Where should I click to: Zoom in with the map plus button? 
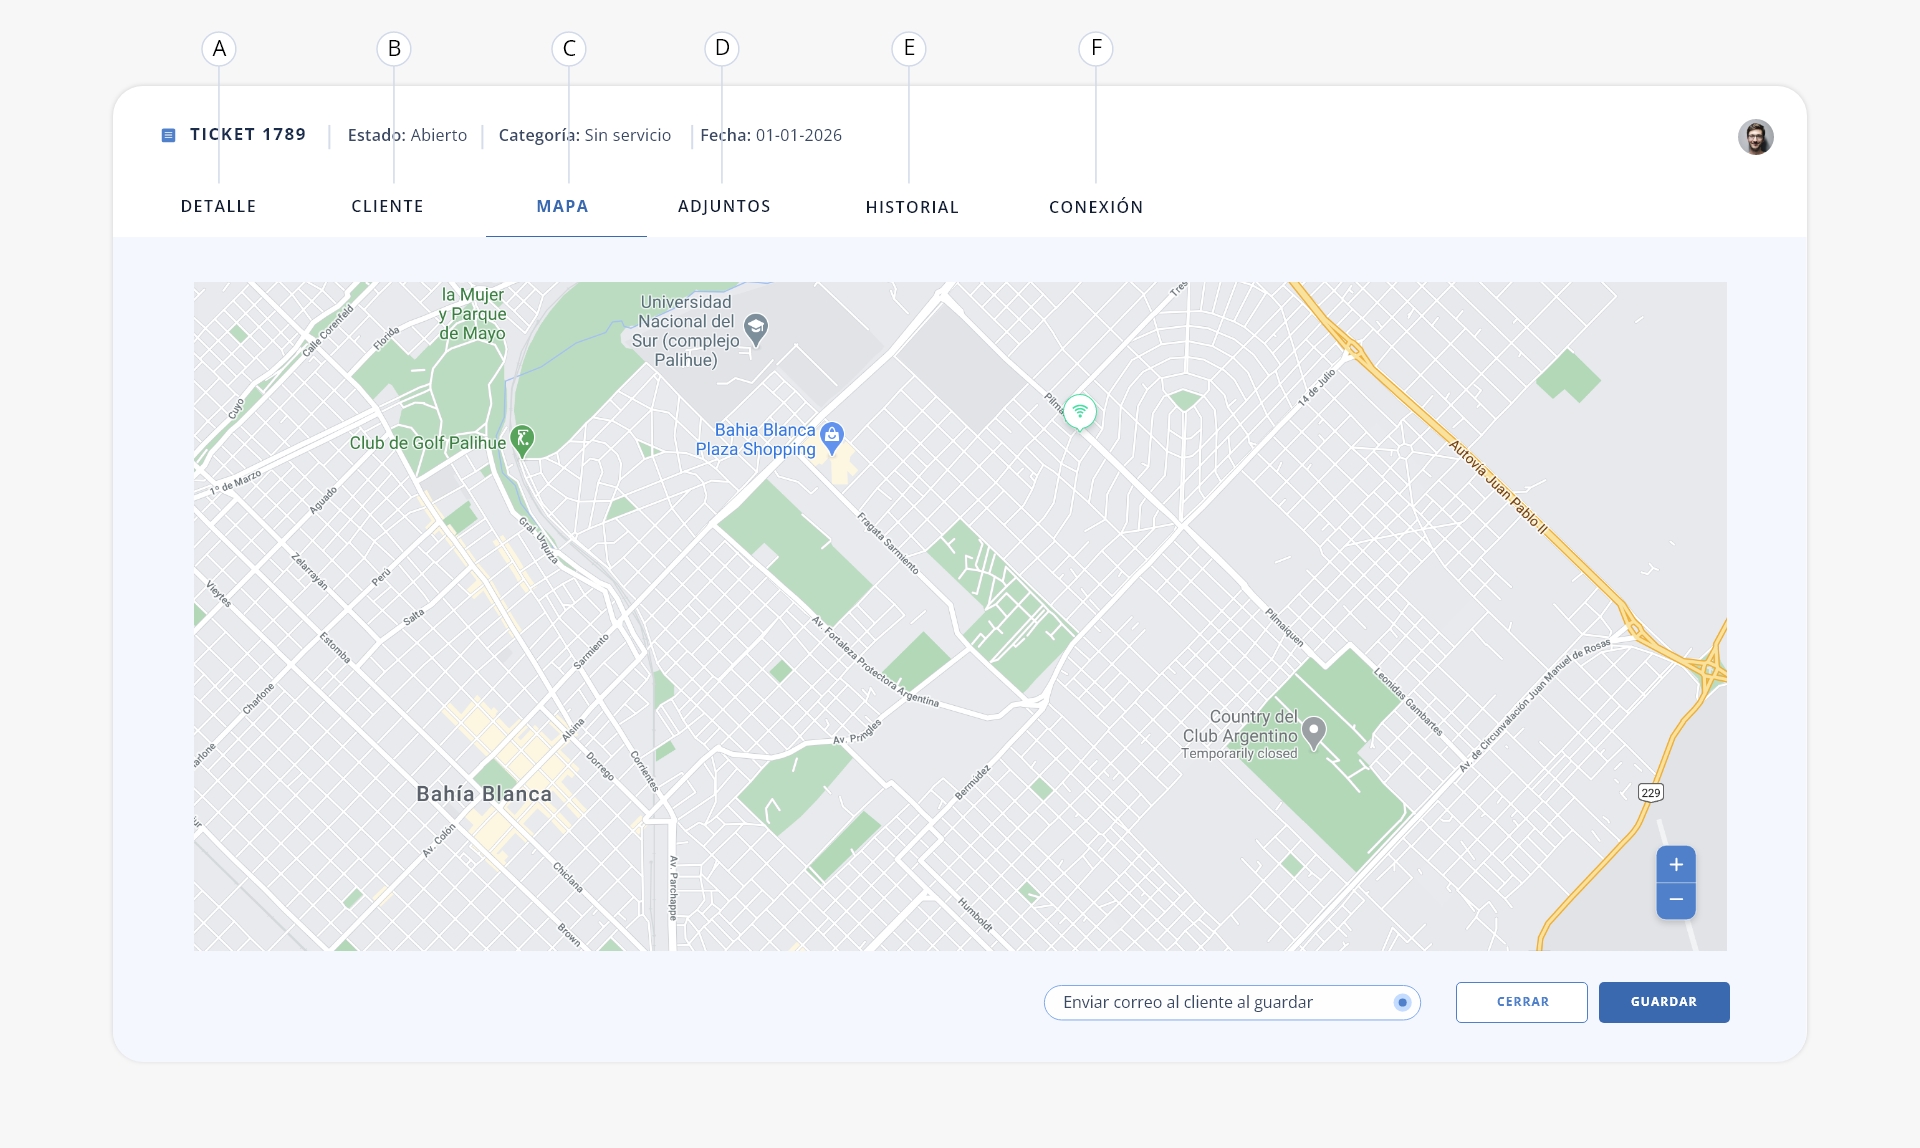tap(1676, 865)
